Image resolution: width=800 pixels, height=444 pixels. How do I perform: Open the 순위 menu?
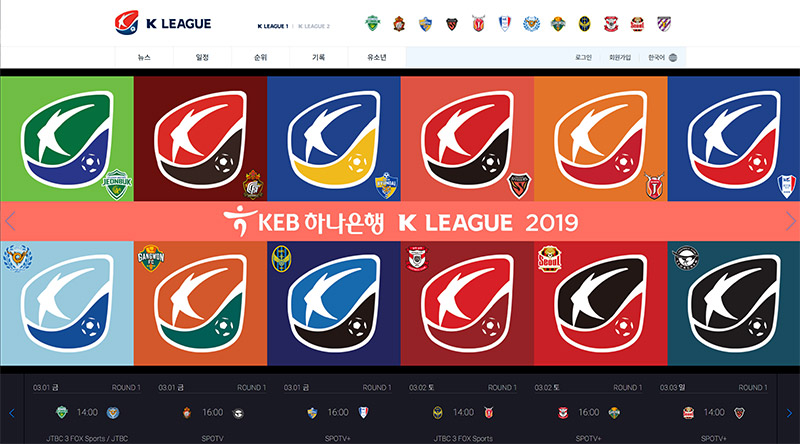pyautogui.click(x=260, y=57)
